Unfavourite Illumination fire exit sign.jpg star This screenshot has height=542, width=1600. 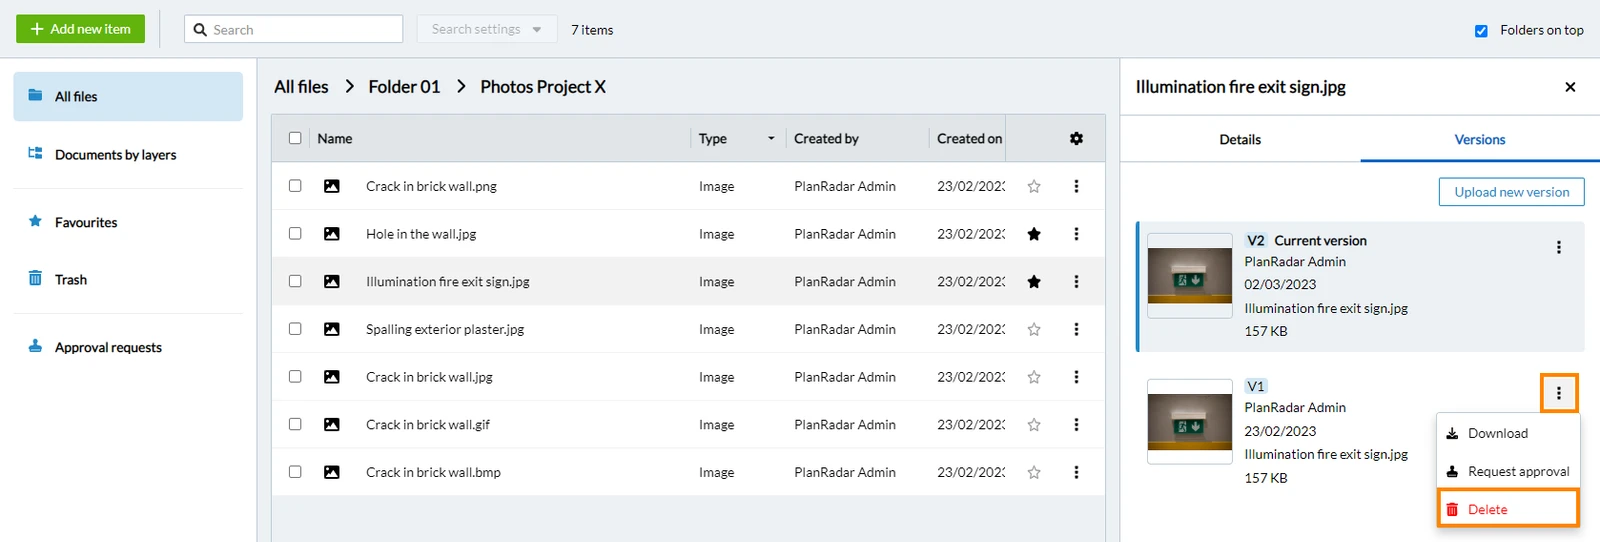pyautogui.click(x=1034, y=282)
